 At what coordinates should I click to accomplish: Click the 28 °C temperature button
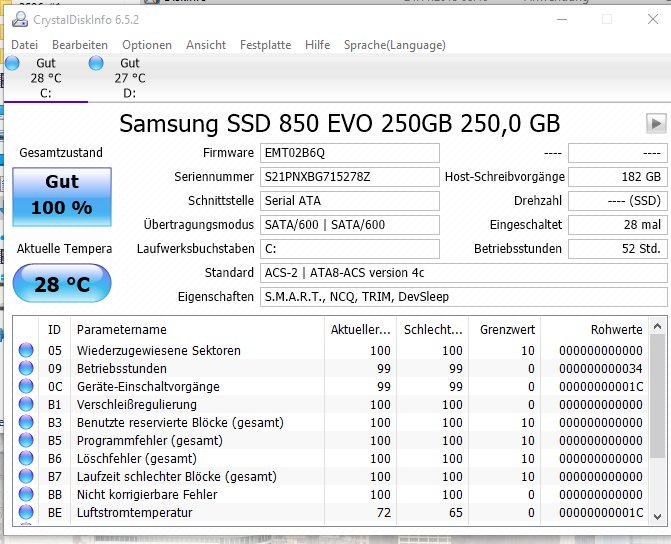(x=62, y=283)
